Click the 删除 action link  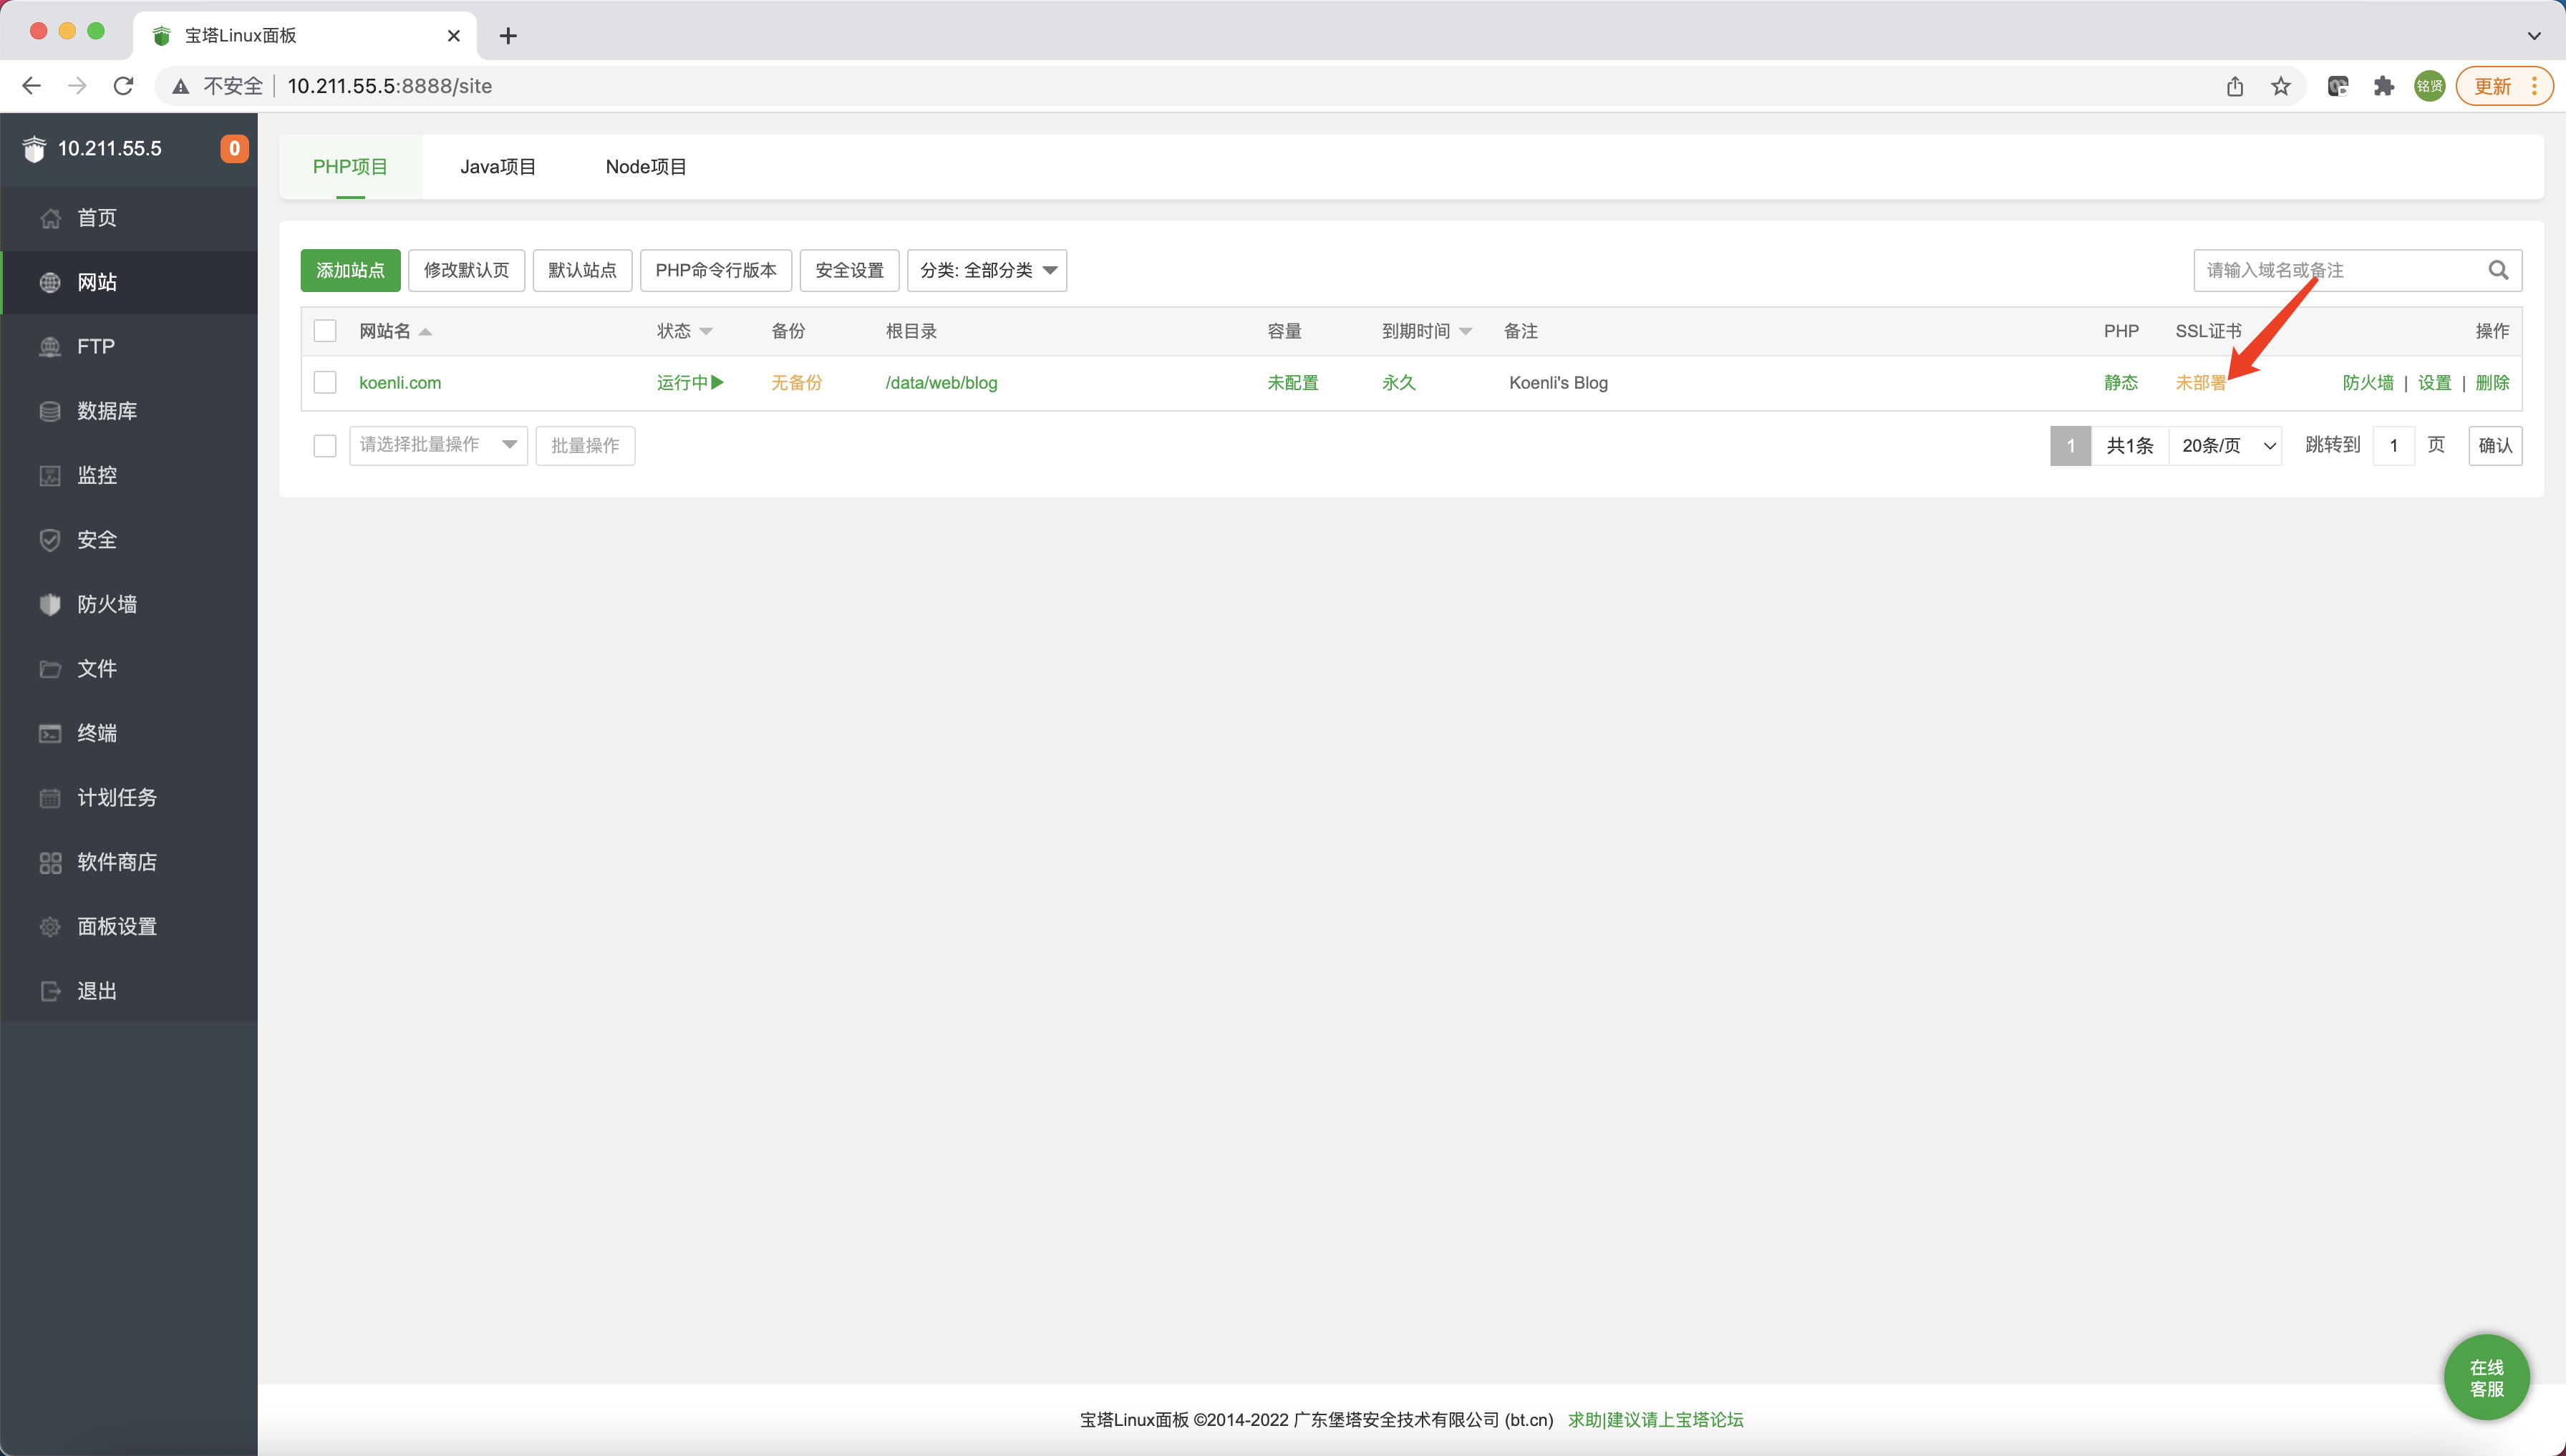[2492, 382]
